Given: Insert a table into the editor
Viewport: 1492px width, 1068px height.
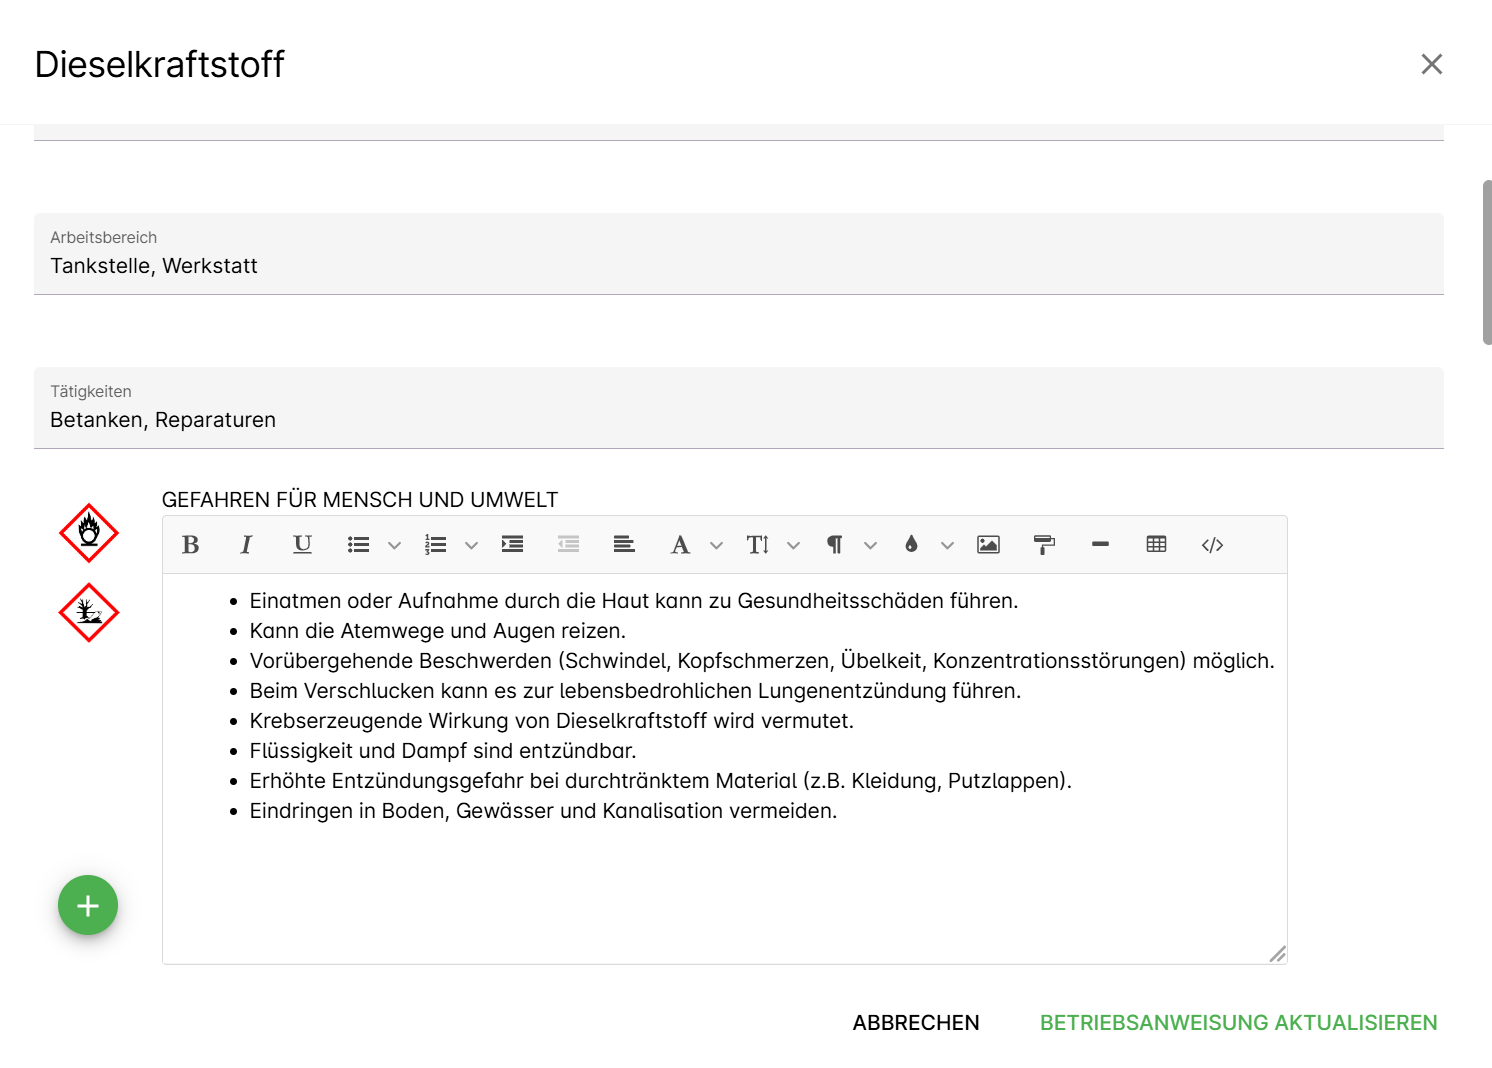Looking at the screenshot, I should point(1156,545).
